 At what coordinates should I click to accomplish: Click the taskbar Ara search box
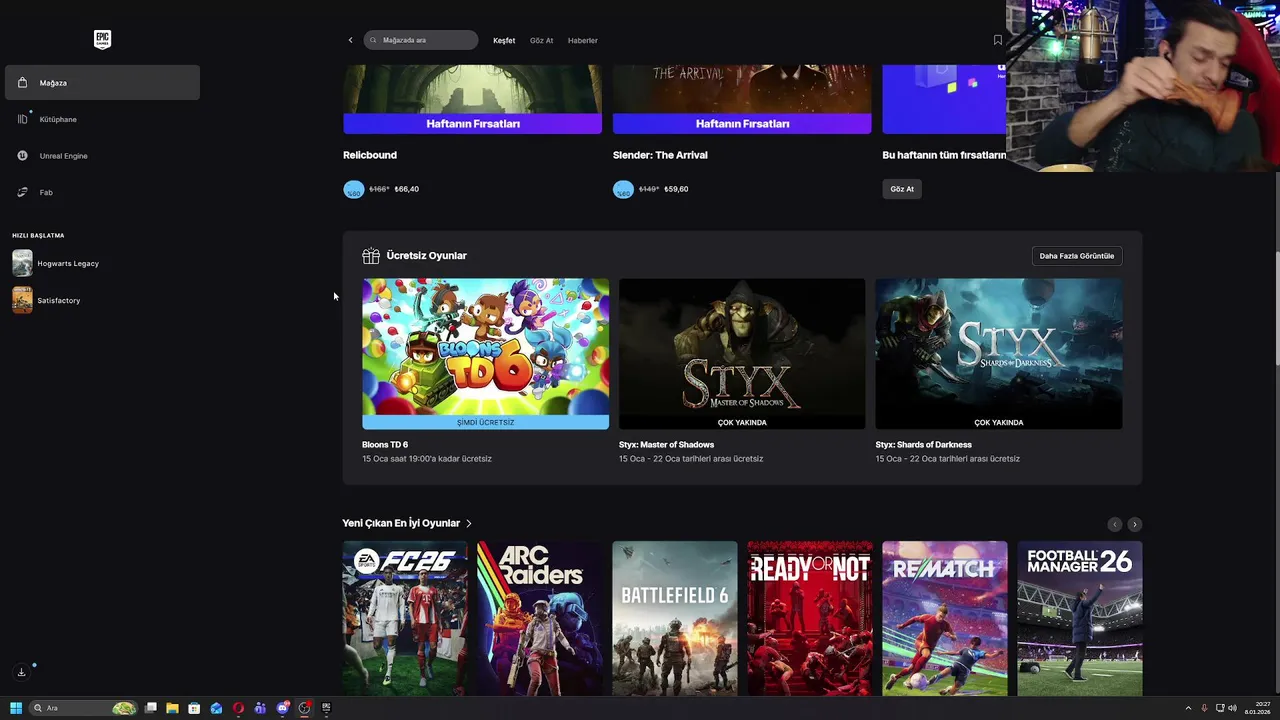pos(83,708)
